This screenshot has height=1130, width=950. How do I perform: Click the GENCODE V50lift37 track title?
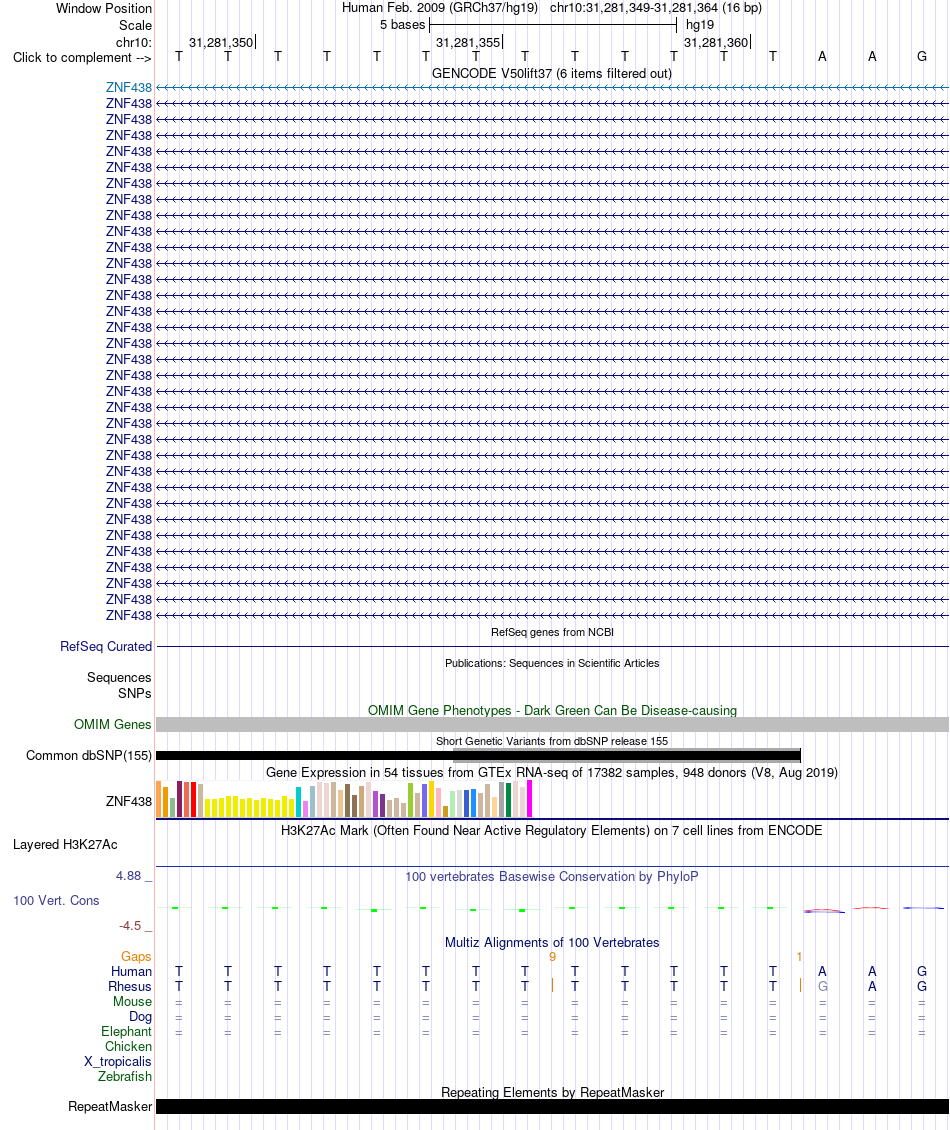(551, 74)
